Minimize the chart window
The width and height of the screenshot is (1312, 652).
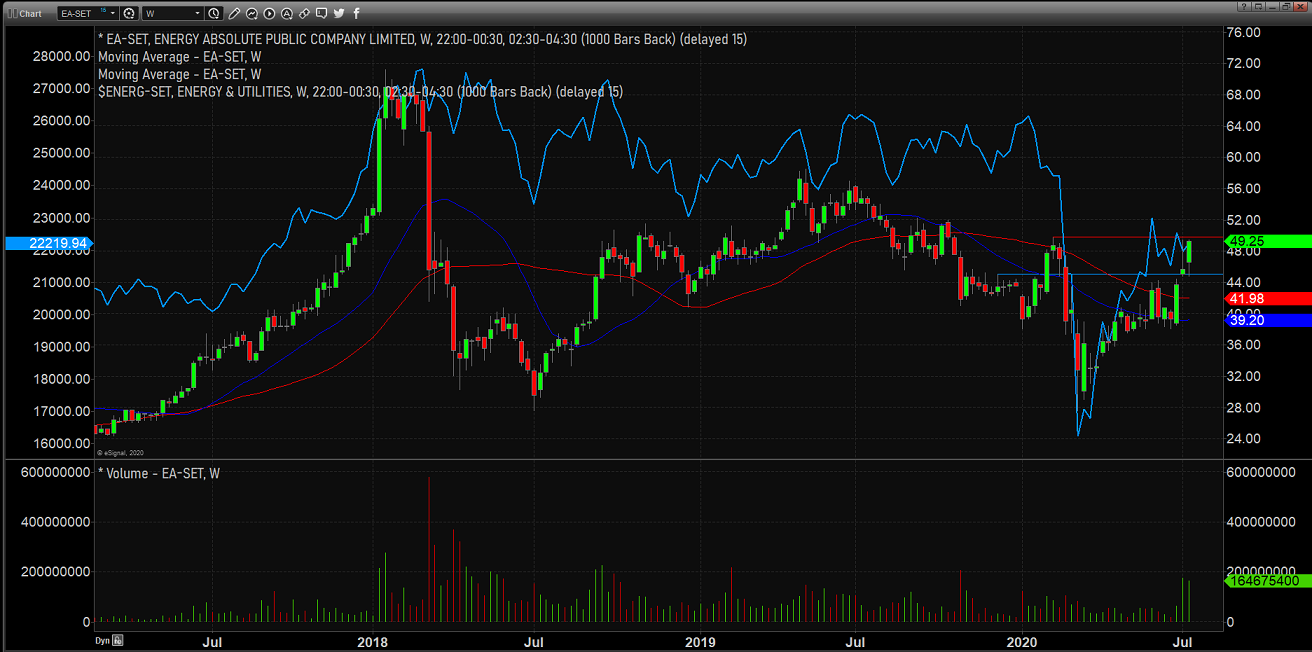pos(1272,7)
